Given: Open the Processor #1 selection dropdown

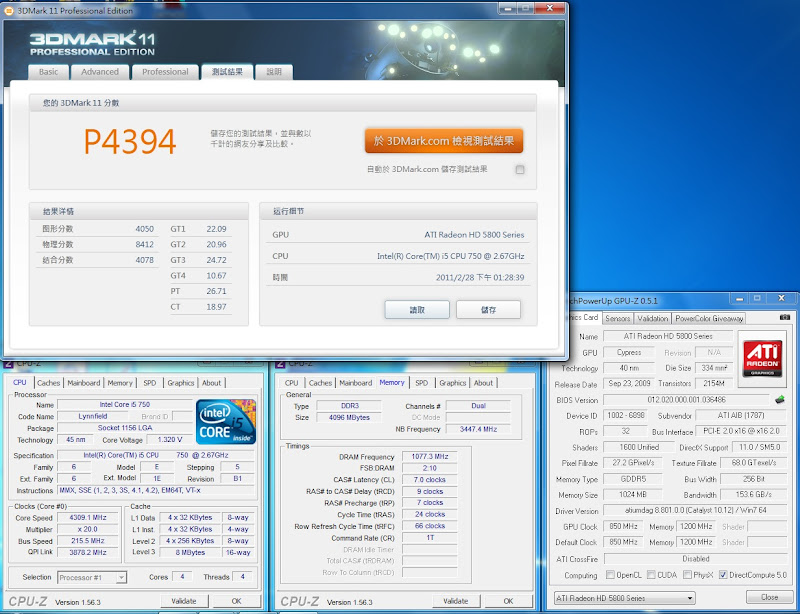Looking at the screenshot, I should (92, 577).
